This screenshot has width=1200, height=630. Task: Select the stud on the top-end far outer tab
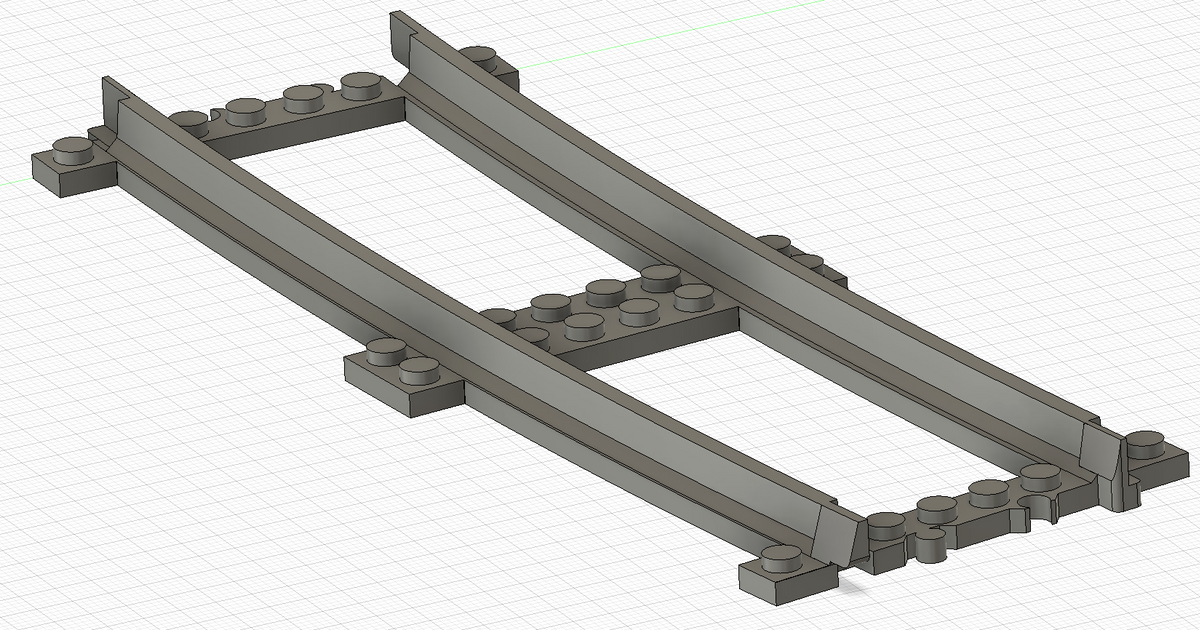(483, 58)
